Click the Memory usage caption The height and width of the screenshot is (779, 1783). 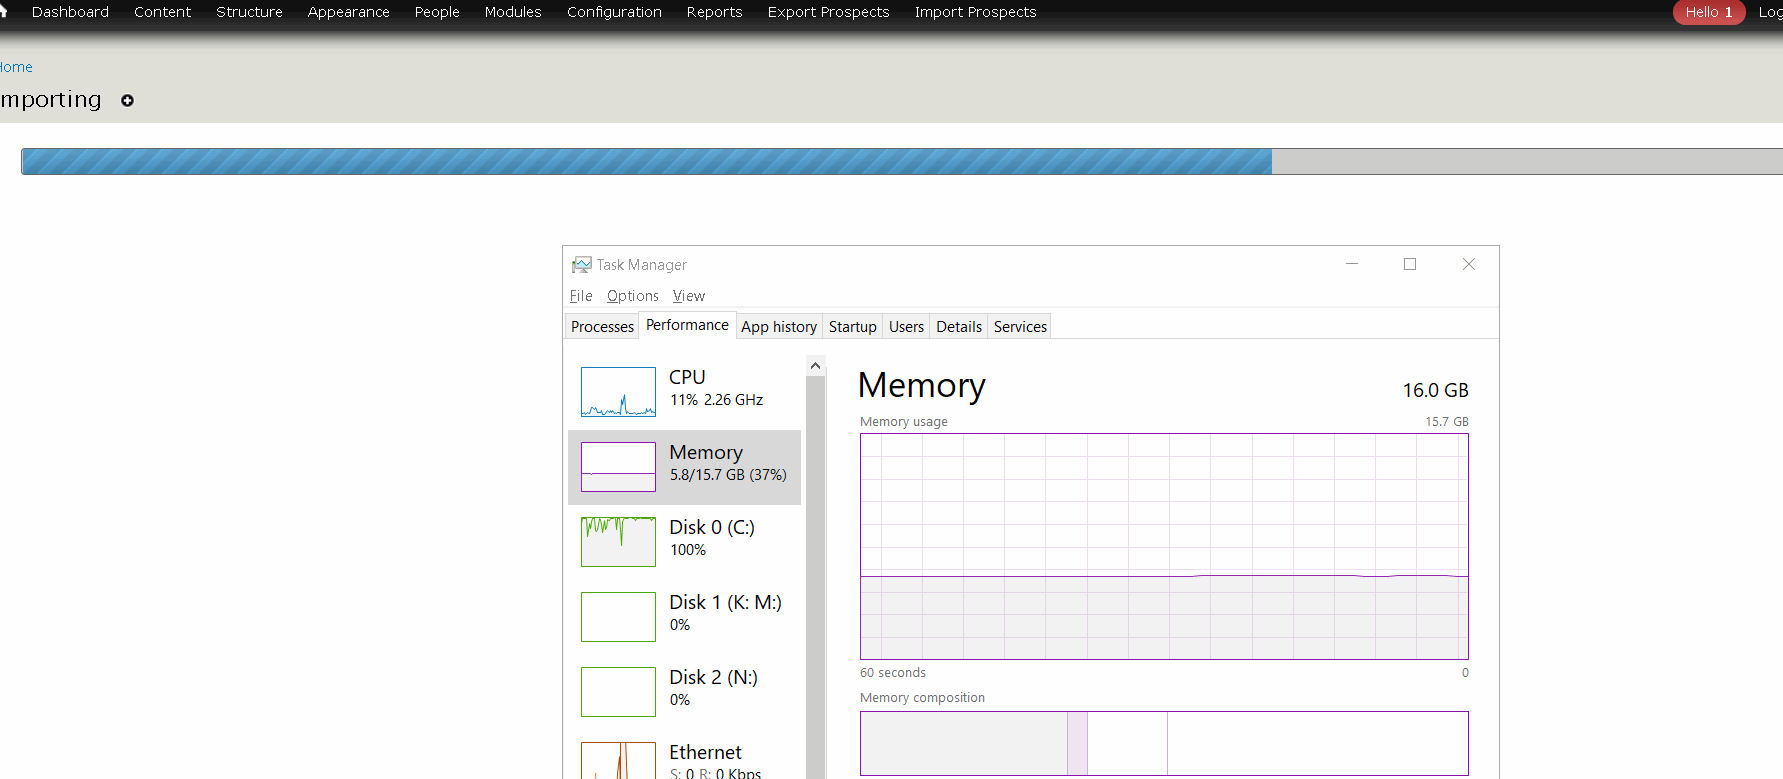(904, 422)
